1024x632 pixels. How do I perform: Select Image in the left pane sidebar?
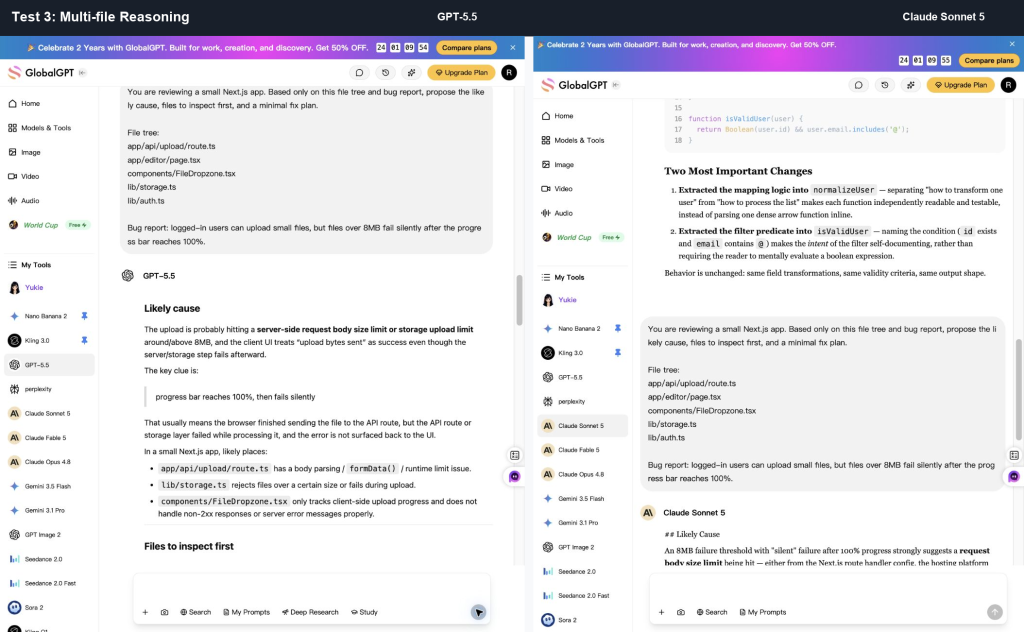[x=25, y=152]
